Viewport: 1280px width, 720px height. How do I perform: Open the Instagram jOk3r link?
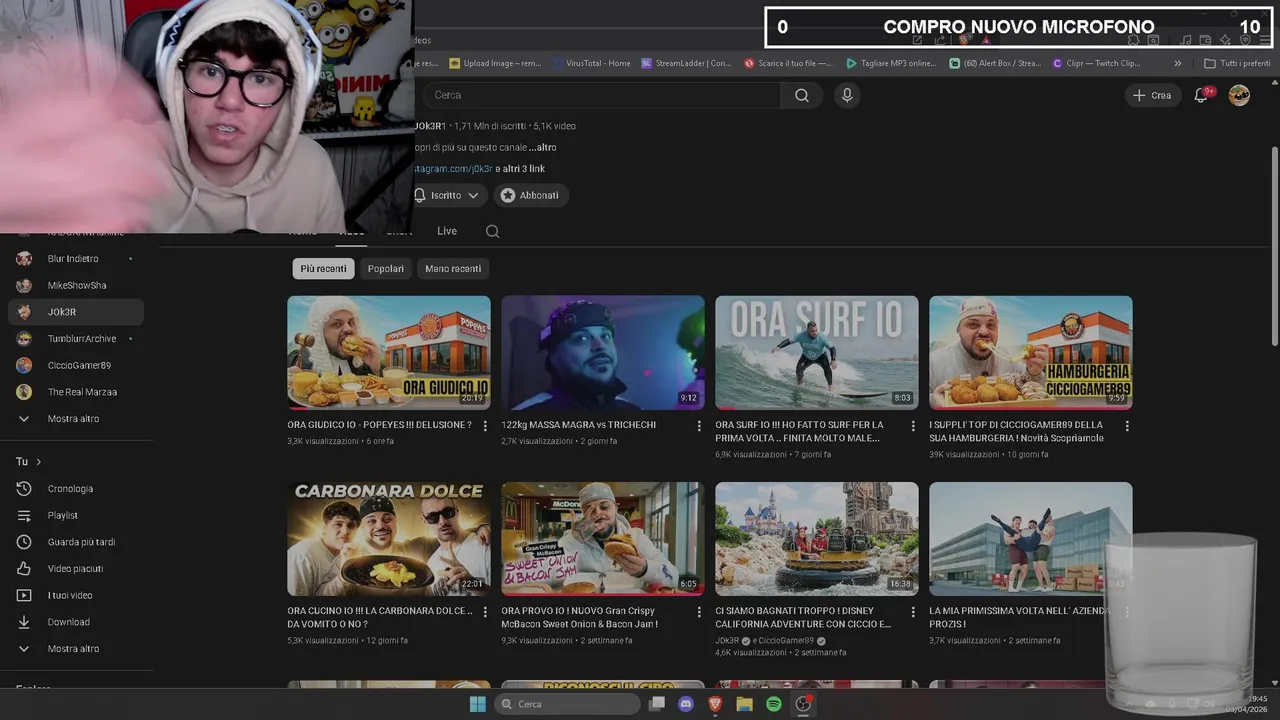[x=453, y=169]
